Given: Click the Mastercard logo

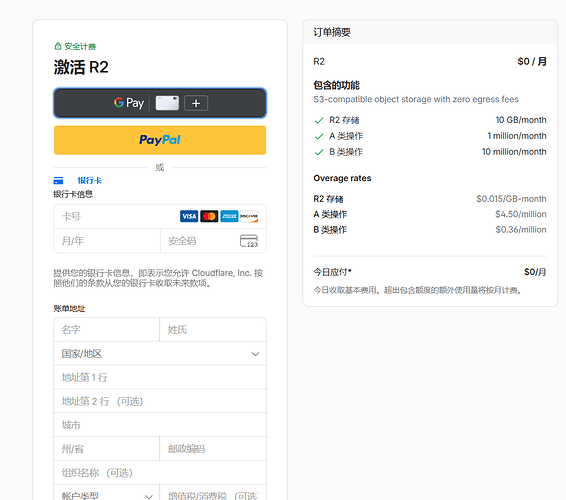Looking at the screenshot, I should [x=209, y=216].
